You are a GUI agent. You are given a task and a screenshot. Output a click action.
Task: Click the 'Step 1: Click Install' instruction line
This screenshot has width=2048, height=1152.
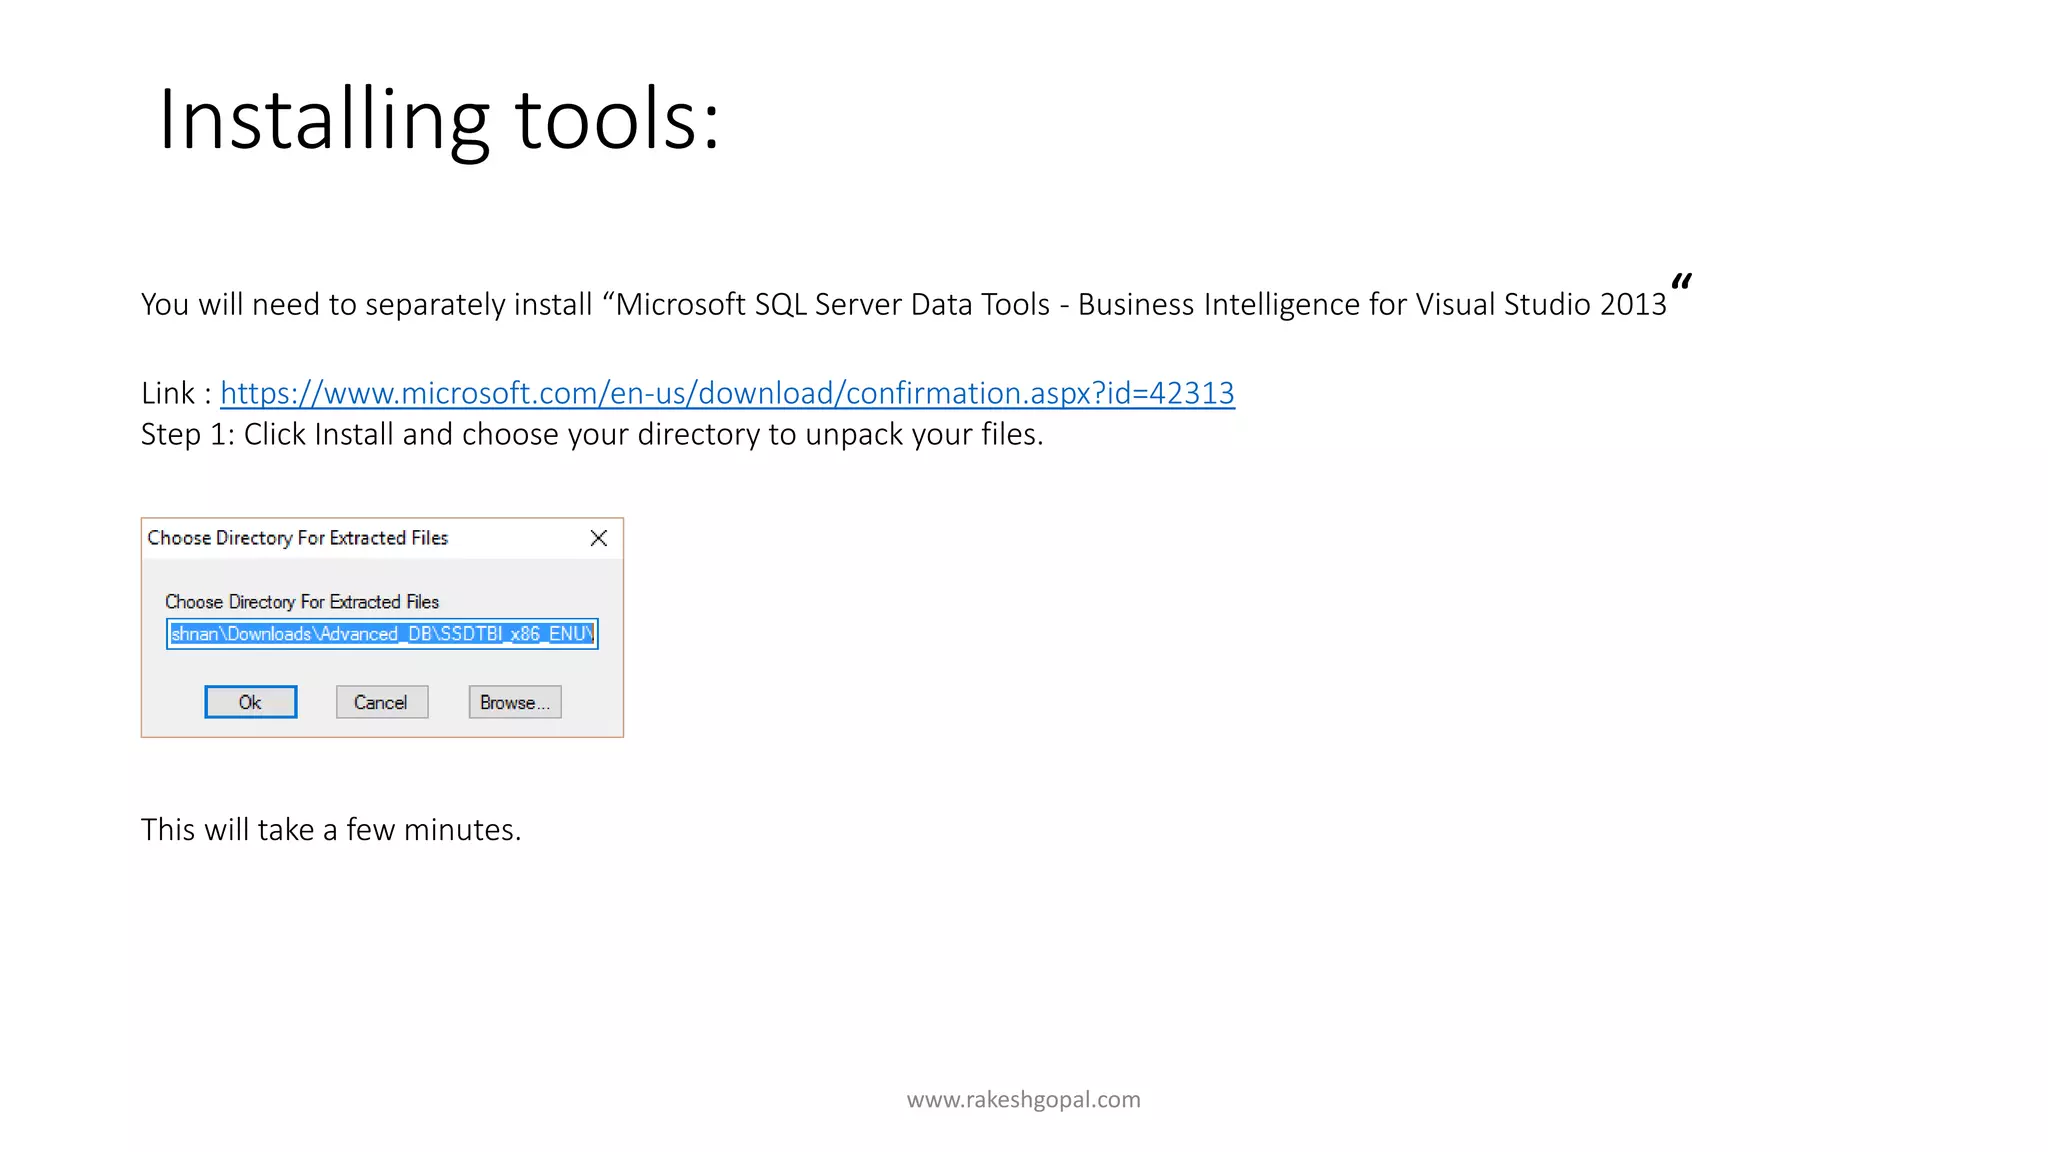point(592,435)
